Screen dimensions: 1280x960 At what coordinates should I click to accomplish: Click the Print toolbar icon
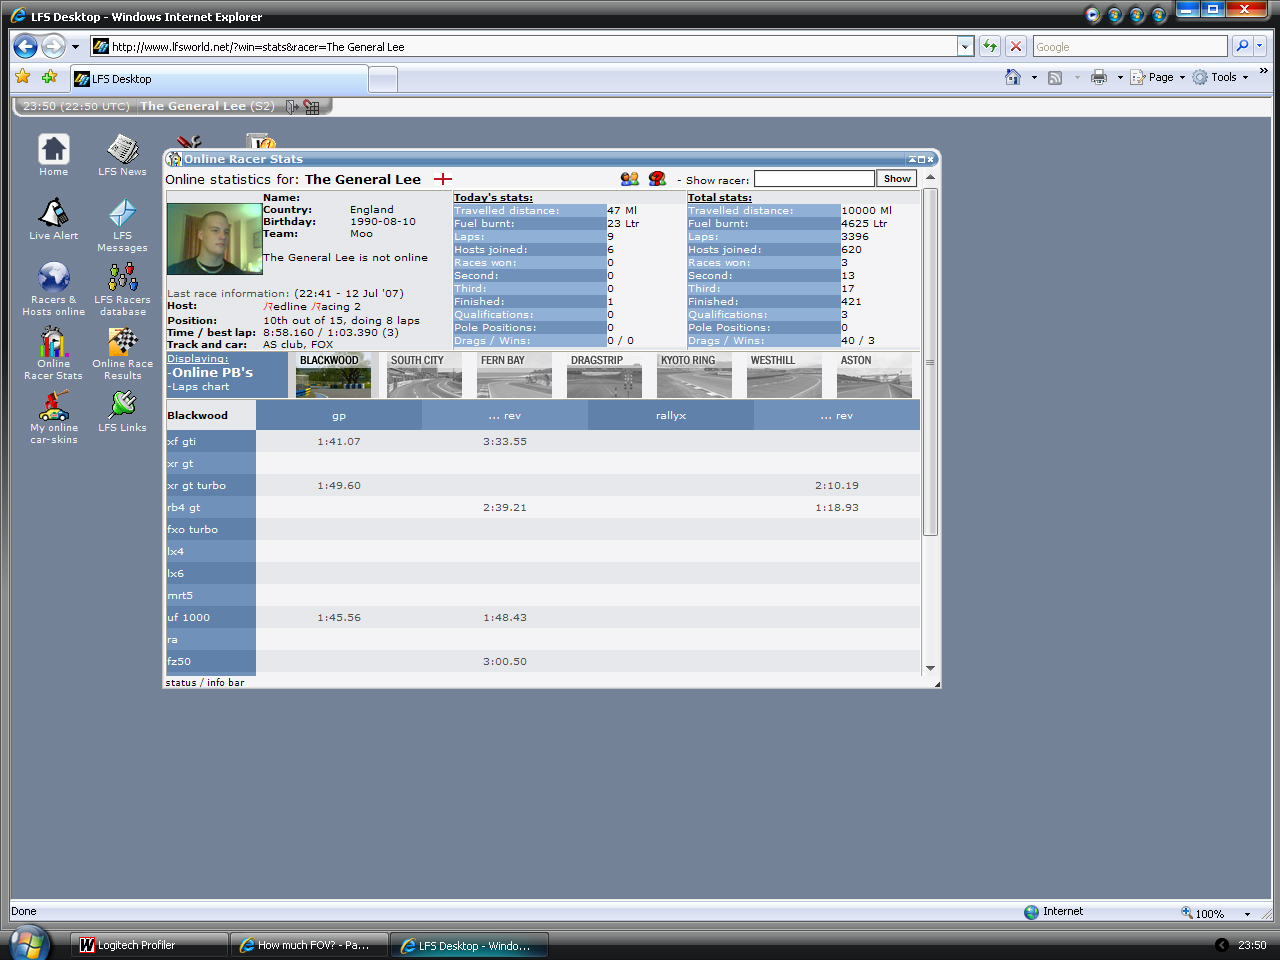coord(1099,77)
